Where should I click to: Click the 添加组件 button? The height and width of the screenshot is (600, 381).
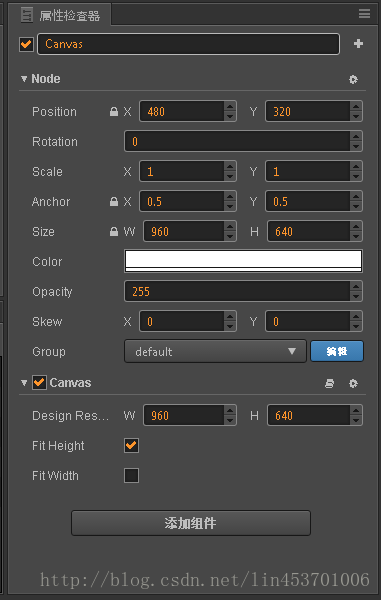191,523
